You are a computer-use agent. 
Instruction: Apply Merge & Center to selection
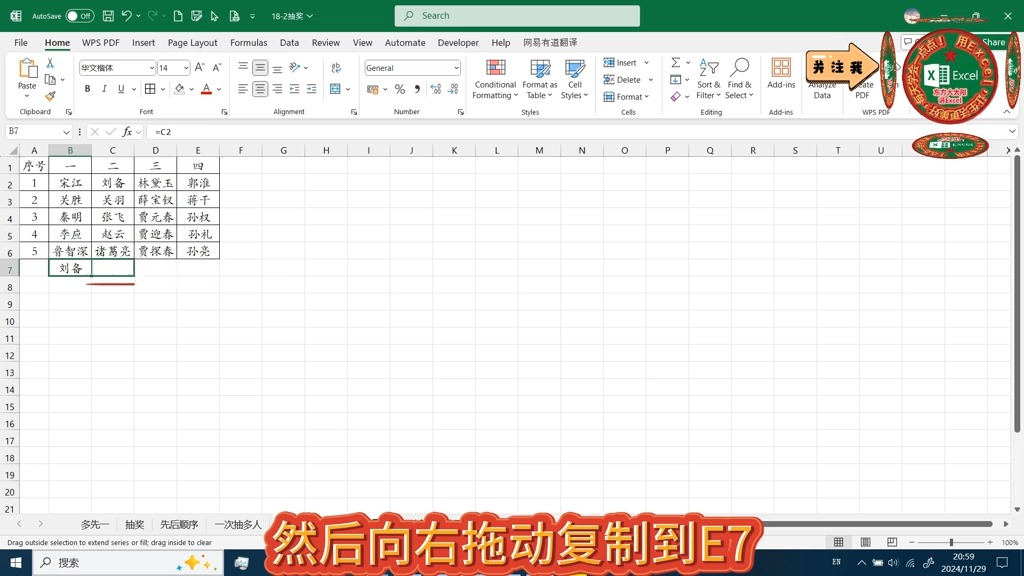pyautogui.click(x=335, y=89)
